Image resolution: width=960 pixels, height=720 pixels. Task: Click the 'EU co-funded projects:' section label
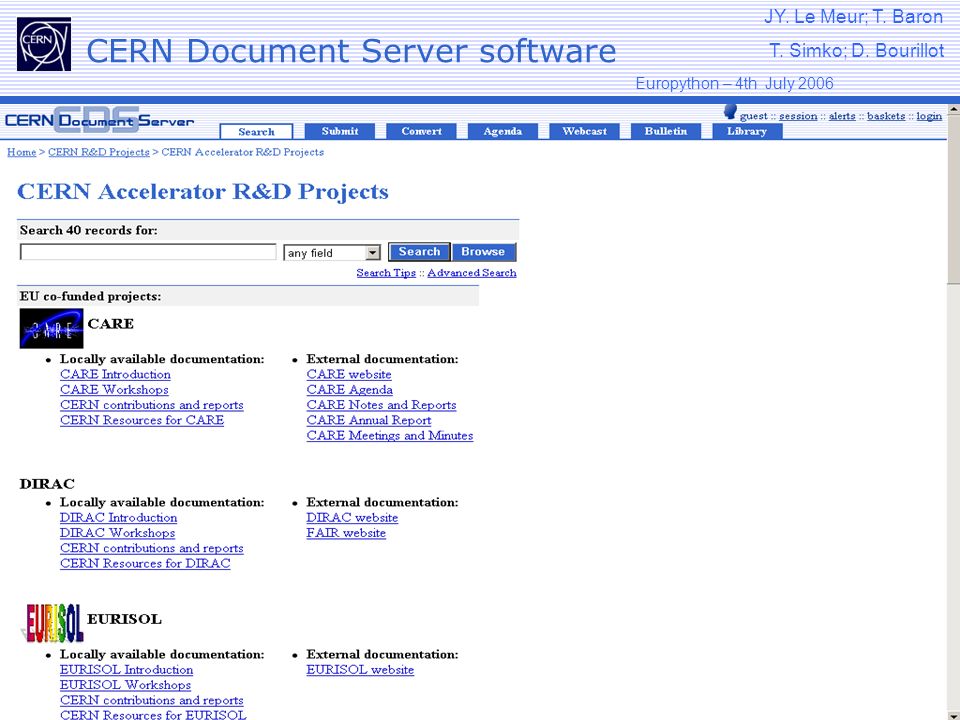pyautogui.click(x=91, y=297)
